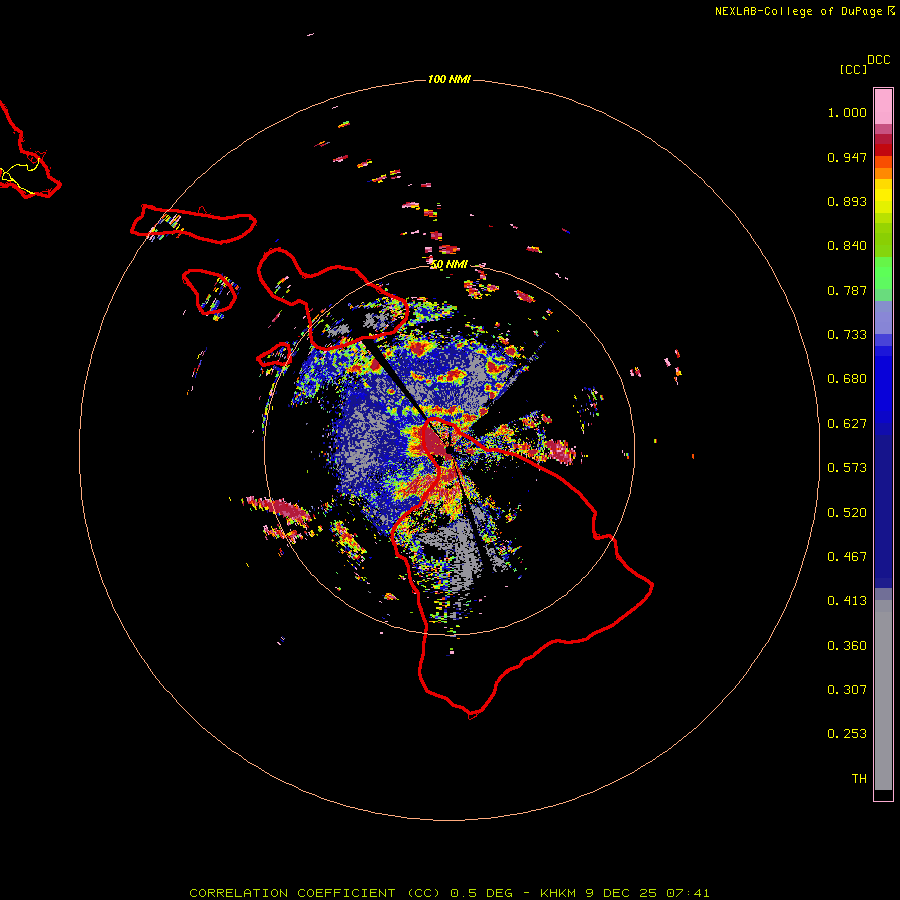
Task: Click the 0.627 scale label
Action: pos(847,424)
